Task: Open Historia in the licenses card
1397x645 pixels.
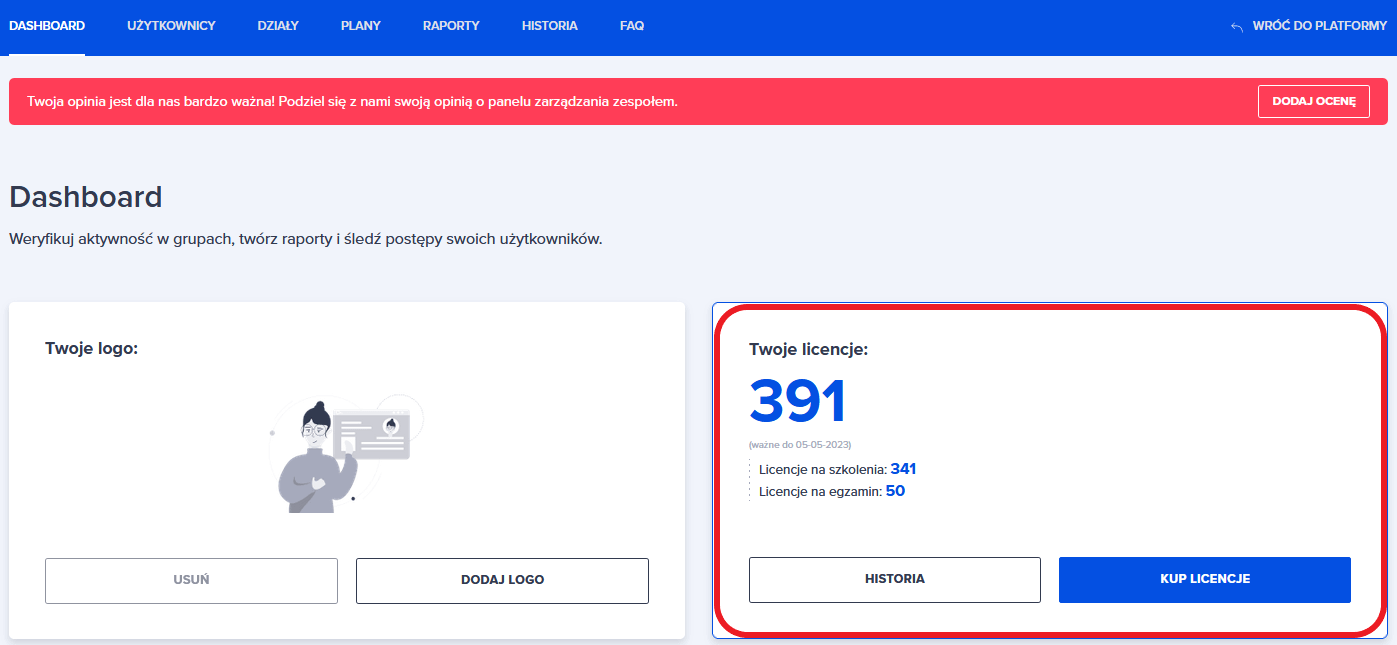Action: (894, 579)
